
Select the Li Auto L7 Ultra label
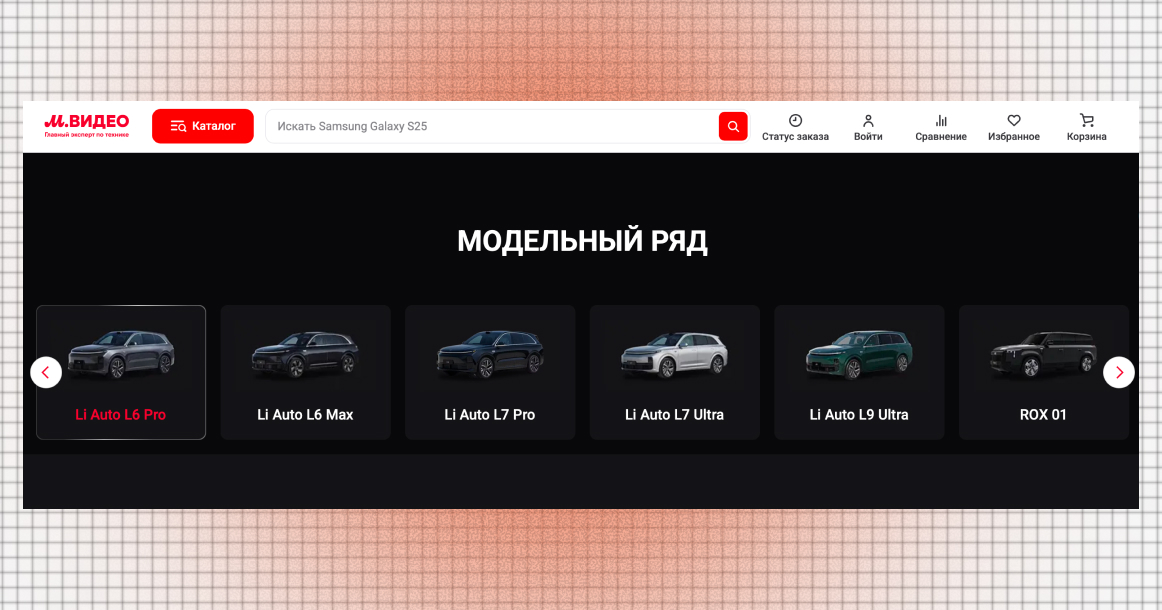pyautogui.click(x=674, y=414)
